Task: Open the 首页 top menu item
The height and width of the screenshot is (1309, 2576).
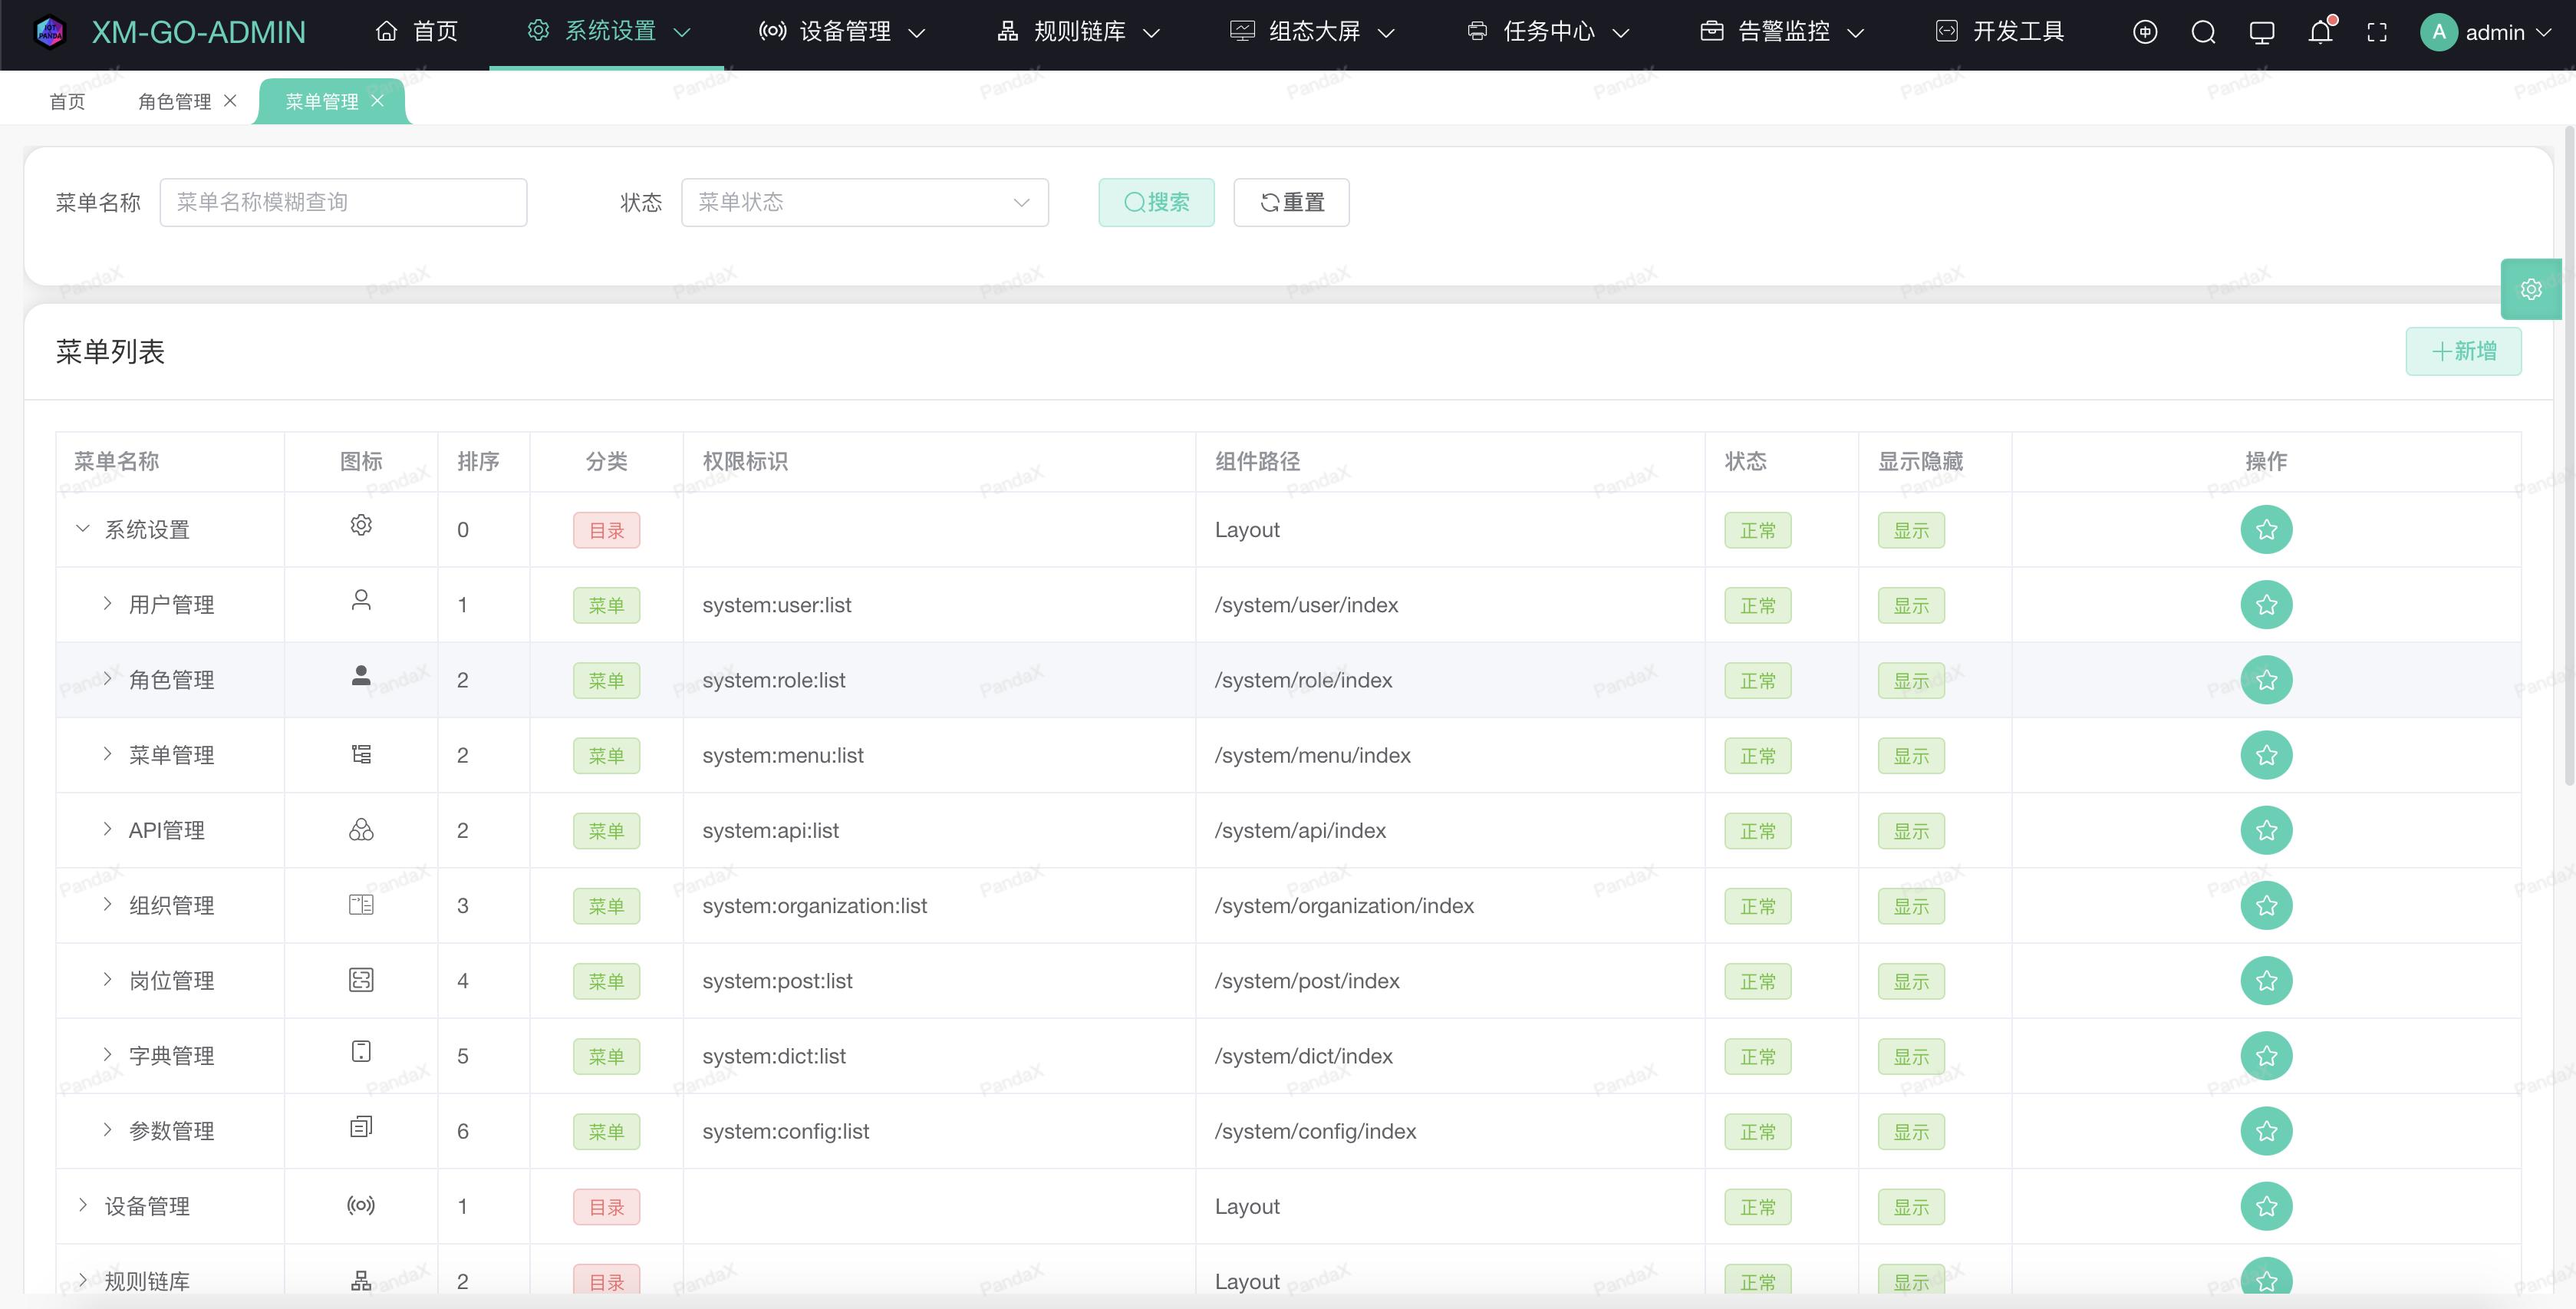Action: tap(417, 32)
